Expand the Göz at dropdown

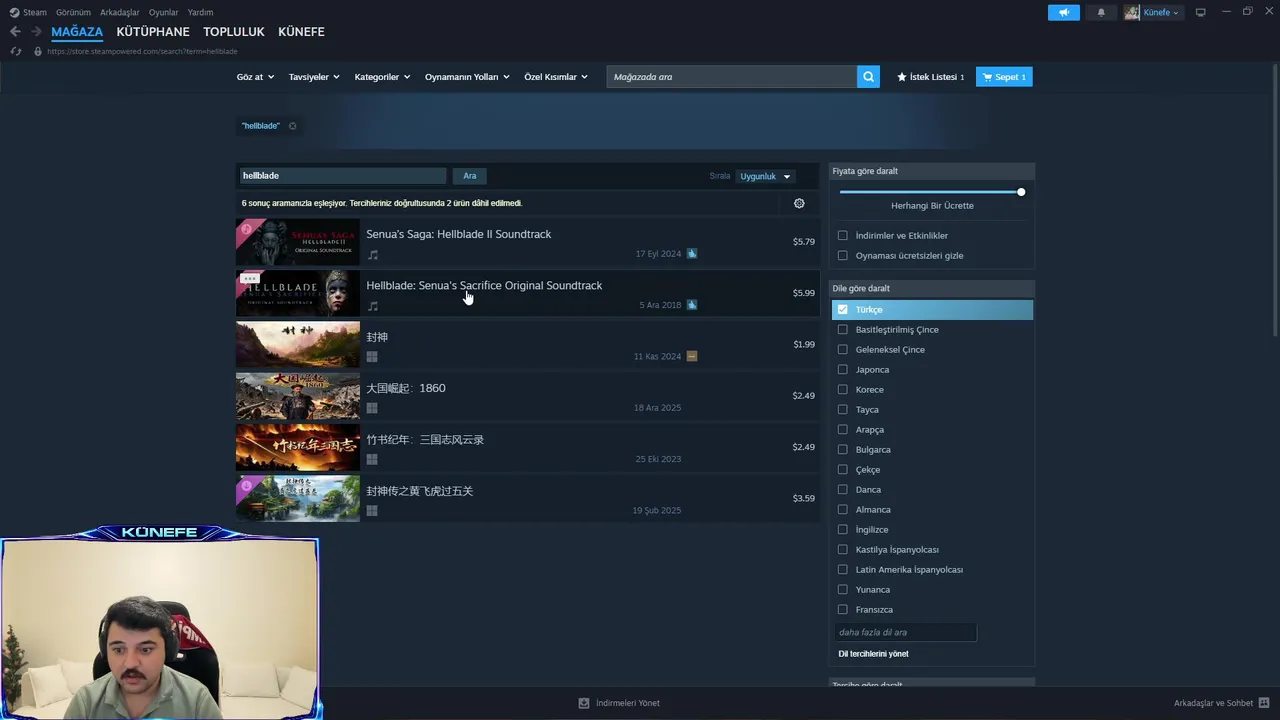pyautogui.click(x=255, y=77)
